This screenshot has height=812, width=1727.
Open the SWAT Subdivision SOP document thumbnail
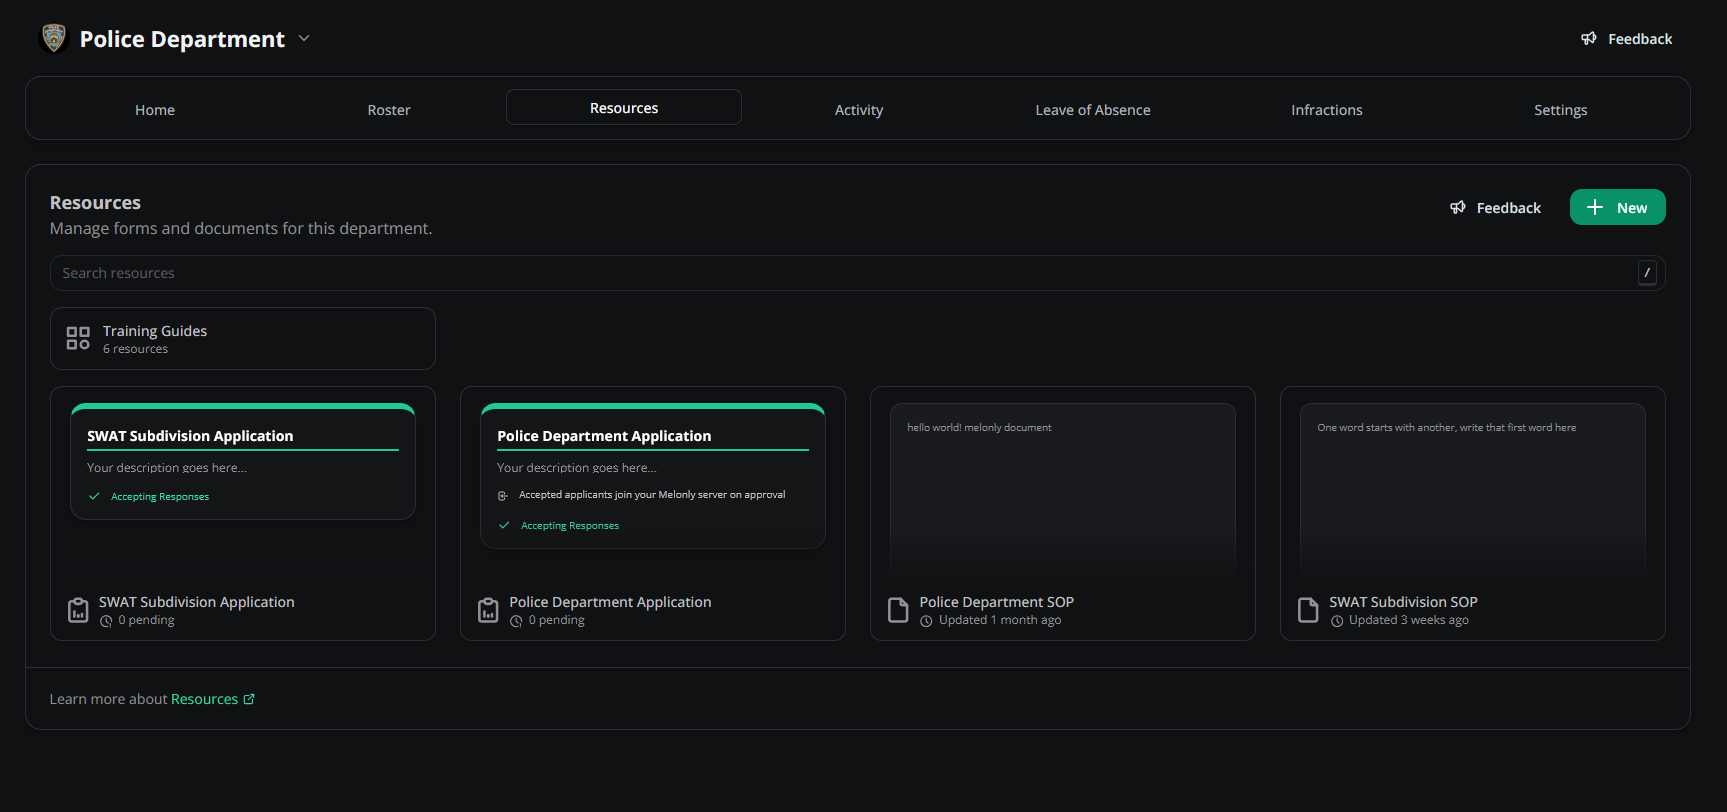click(1472, 490)
